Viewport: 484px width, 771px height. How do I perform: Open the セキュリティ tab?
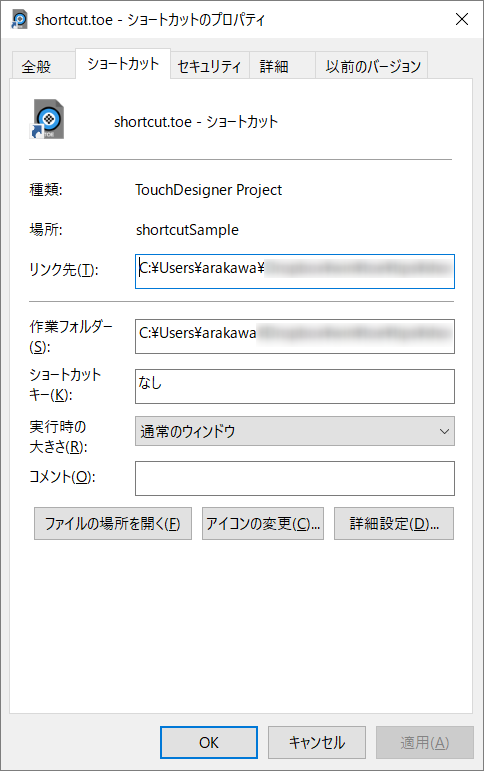point(210,66)
